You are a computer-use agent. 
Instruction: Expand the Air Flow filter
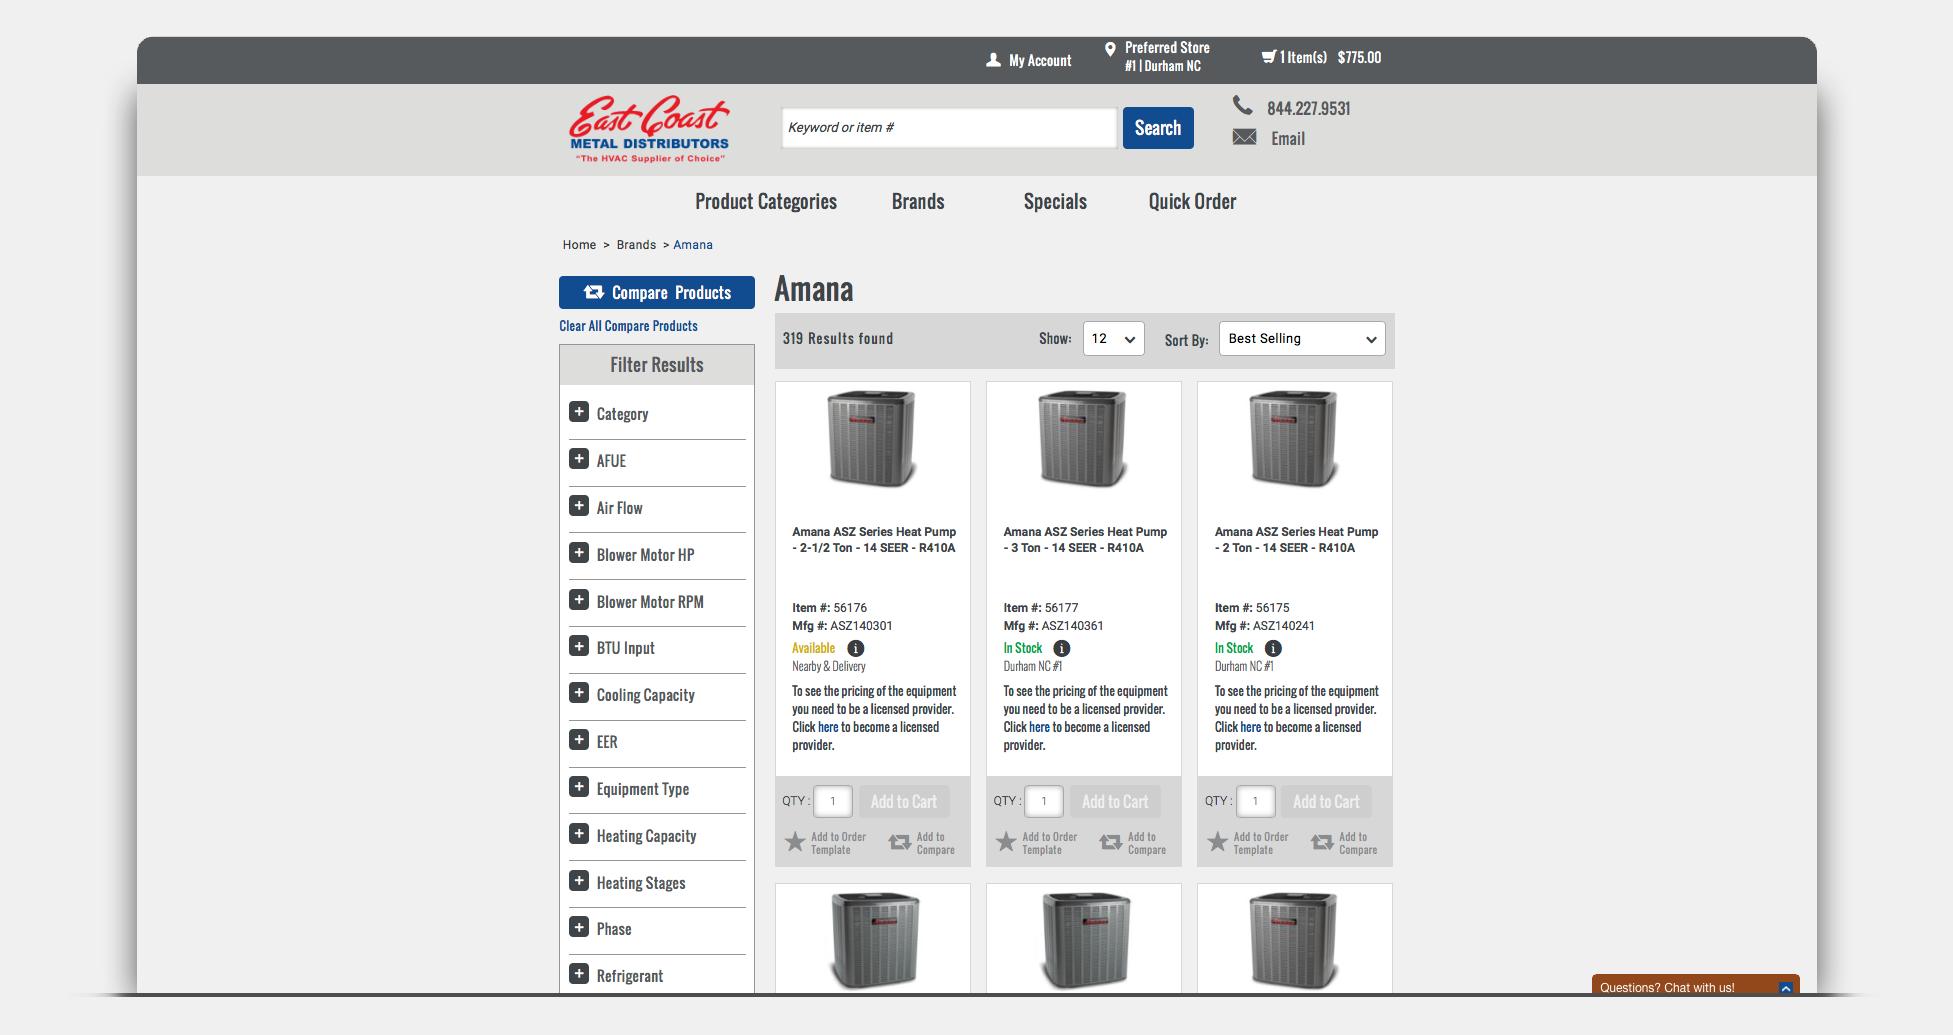(x=578, y=506)
